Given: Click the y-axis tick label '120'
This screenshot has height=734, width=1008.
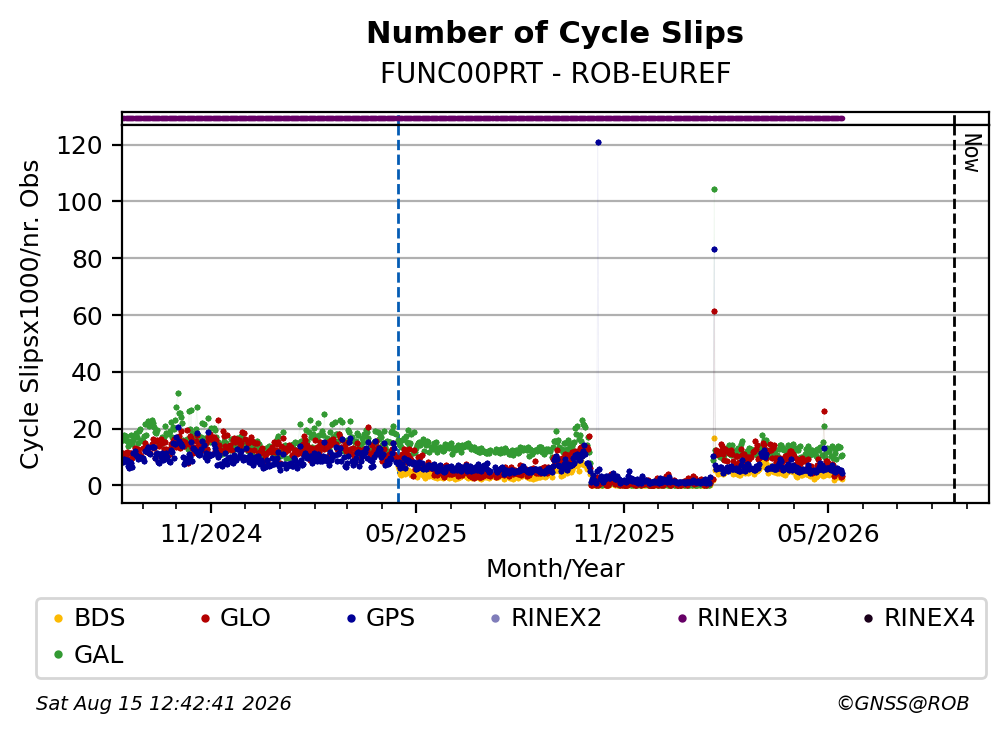Looking at the screenshot, I should (80, 146).
